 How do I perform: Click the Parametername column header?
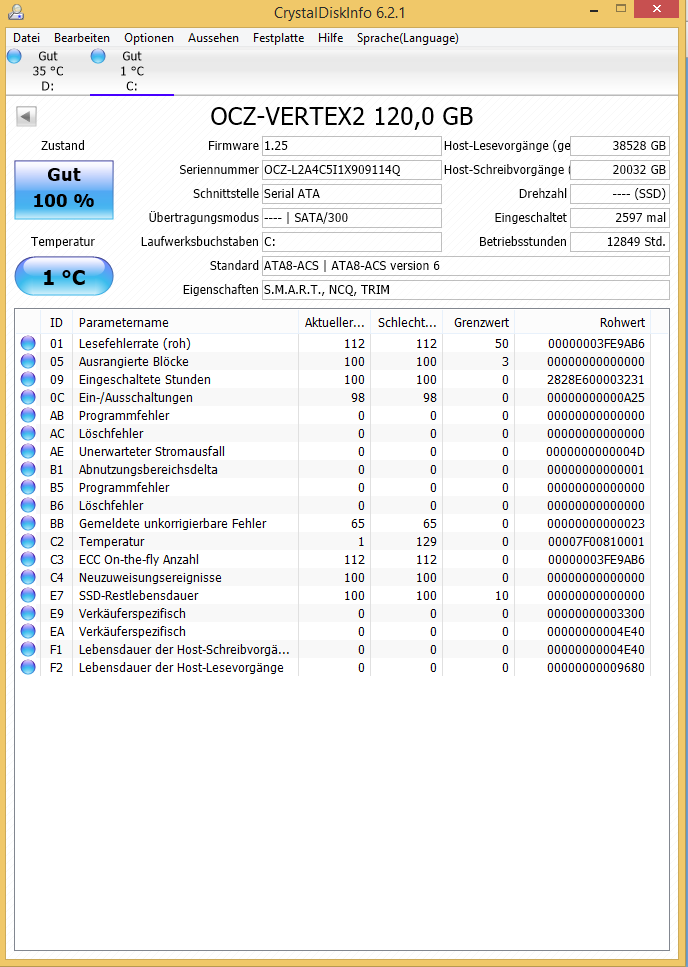tap(184, 323)
